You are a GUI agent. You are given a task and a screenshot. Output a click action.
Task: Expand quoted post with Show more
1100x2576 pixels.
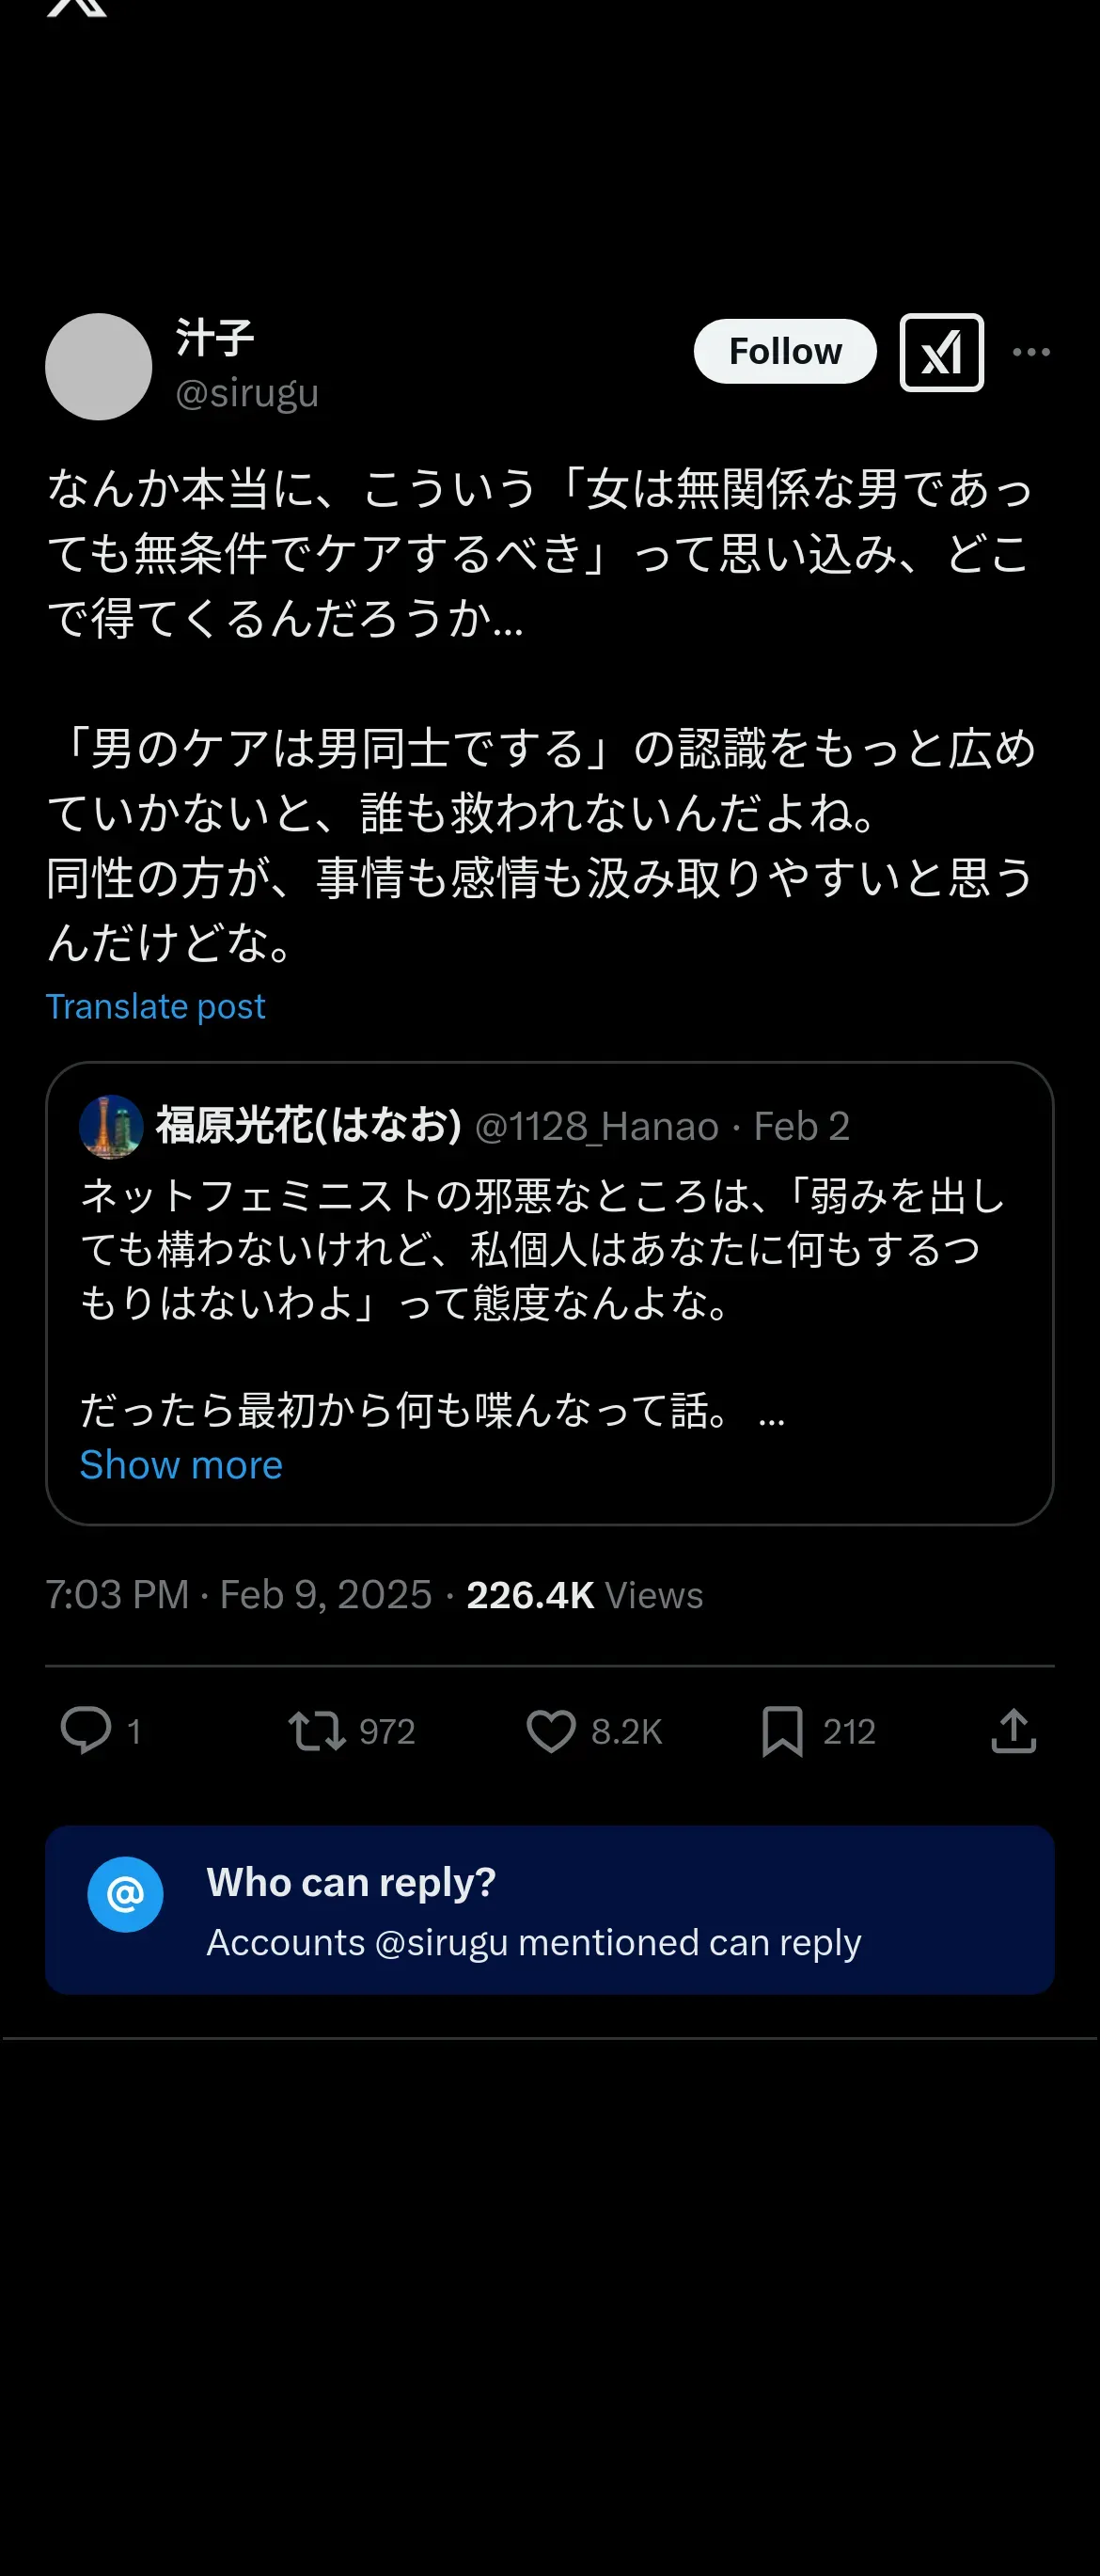[181, 1465]
